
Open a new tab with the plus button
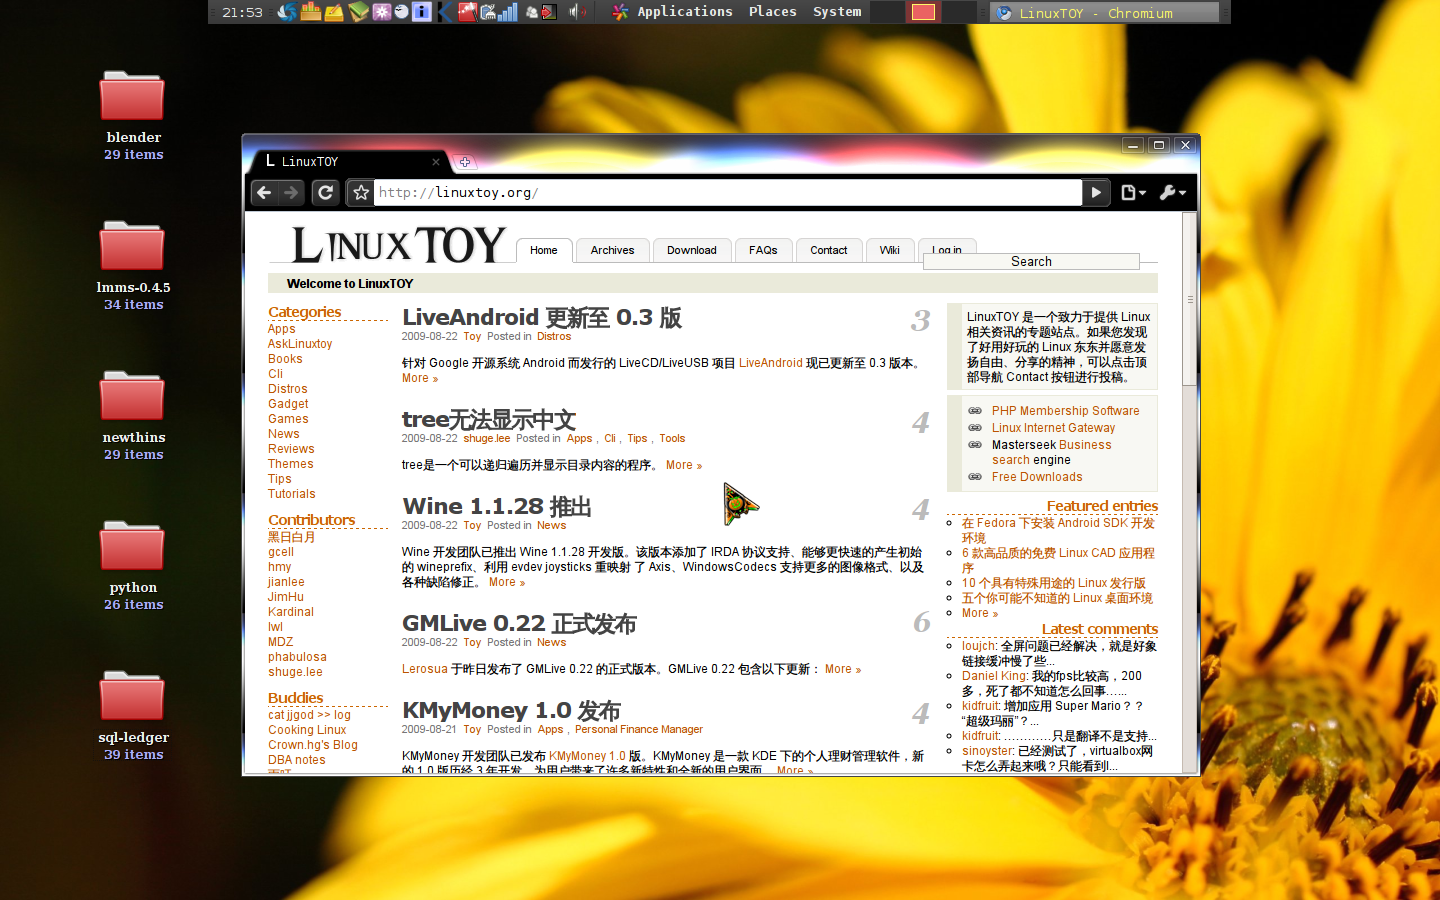point(465,162)
